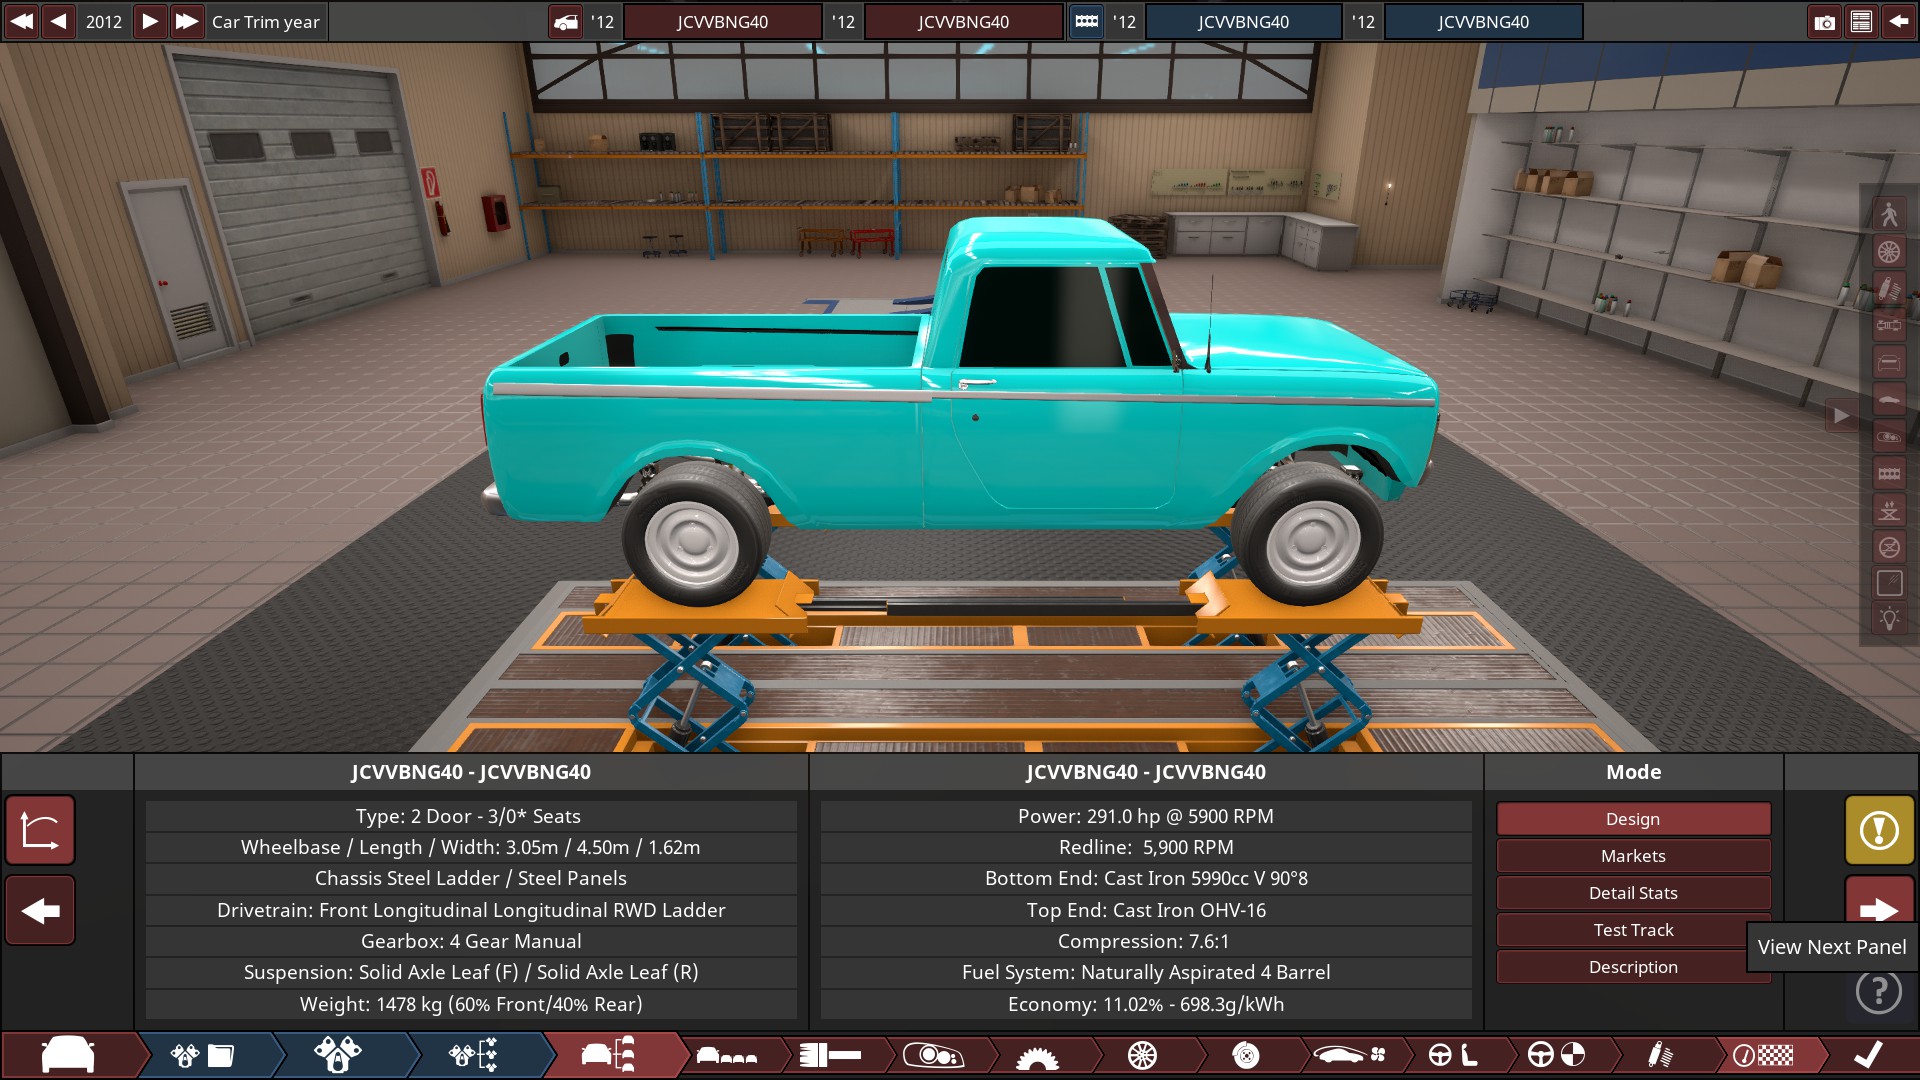Image resolution: width=1920 pixels, height=1080 pixels.
Task: Open the calculator/list icon in top bar
Action: tap(1861, 22)
